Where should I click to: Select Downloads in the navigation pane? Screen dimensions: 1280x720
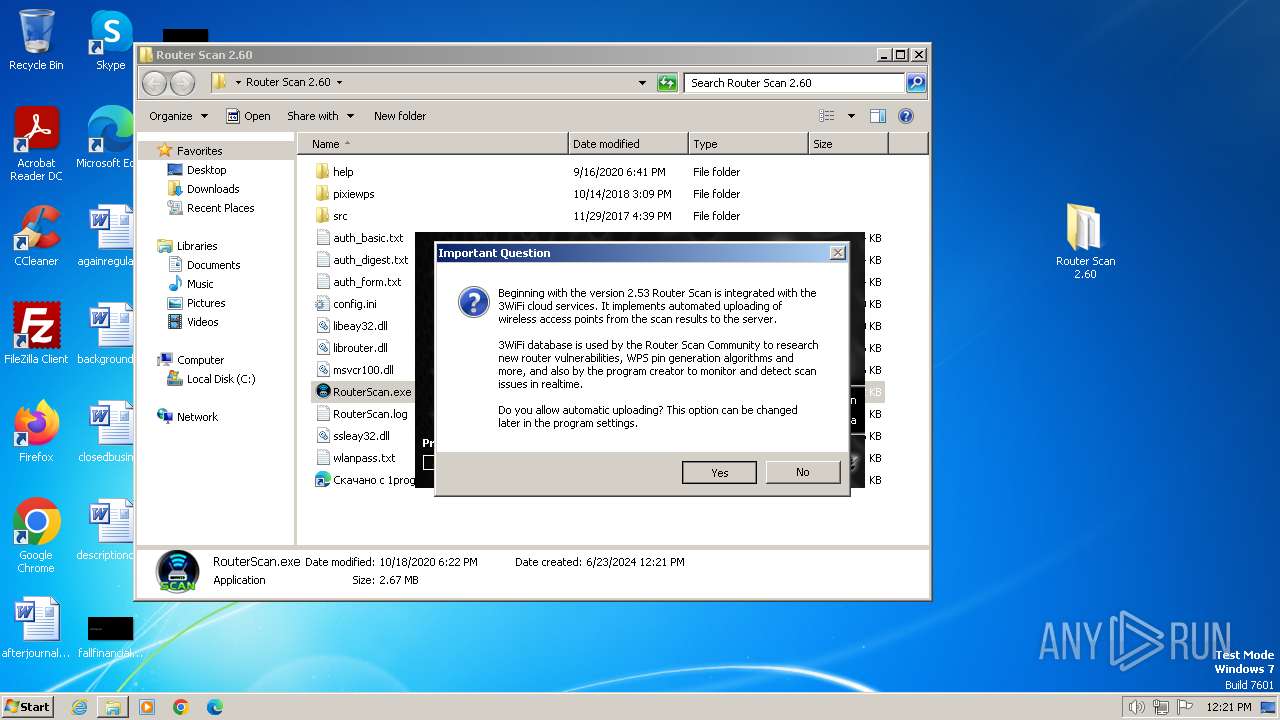213,189
